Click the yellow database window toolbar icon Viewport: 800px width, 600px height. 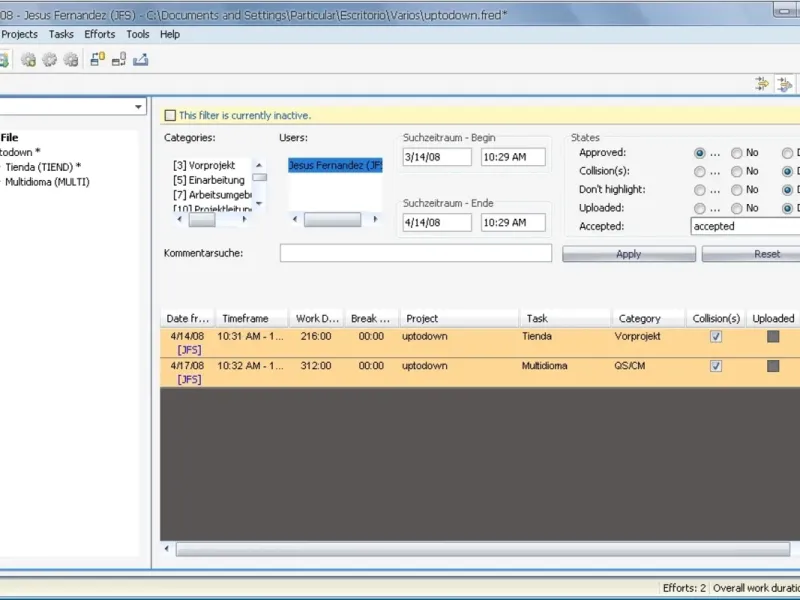tap(97, 60)
